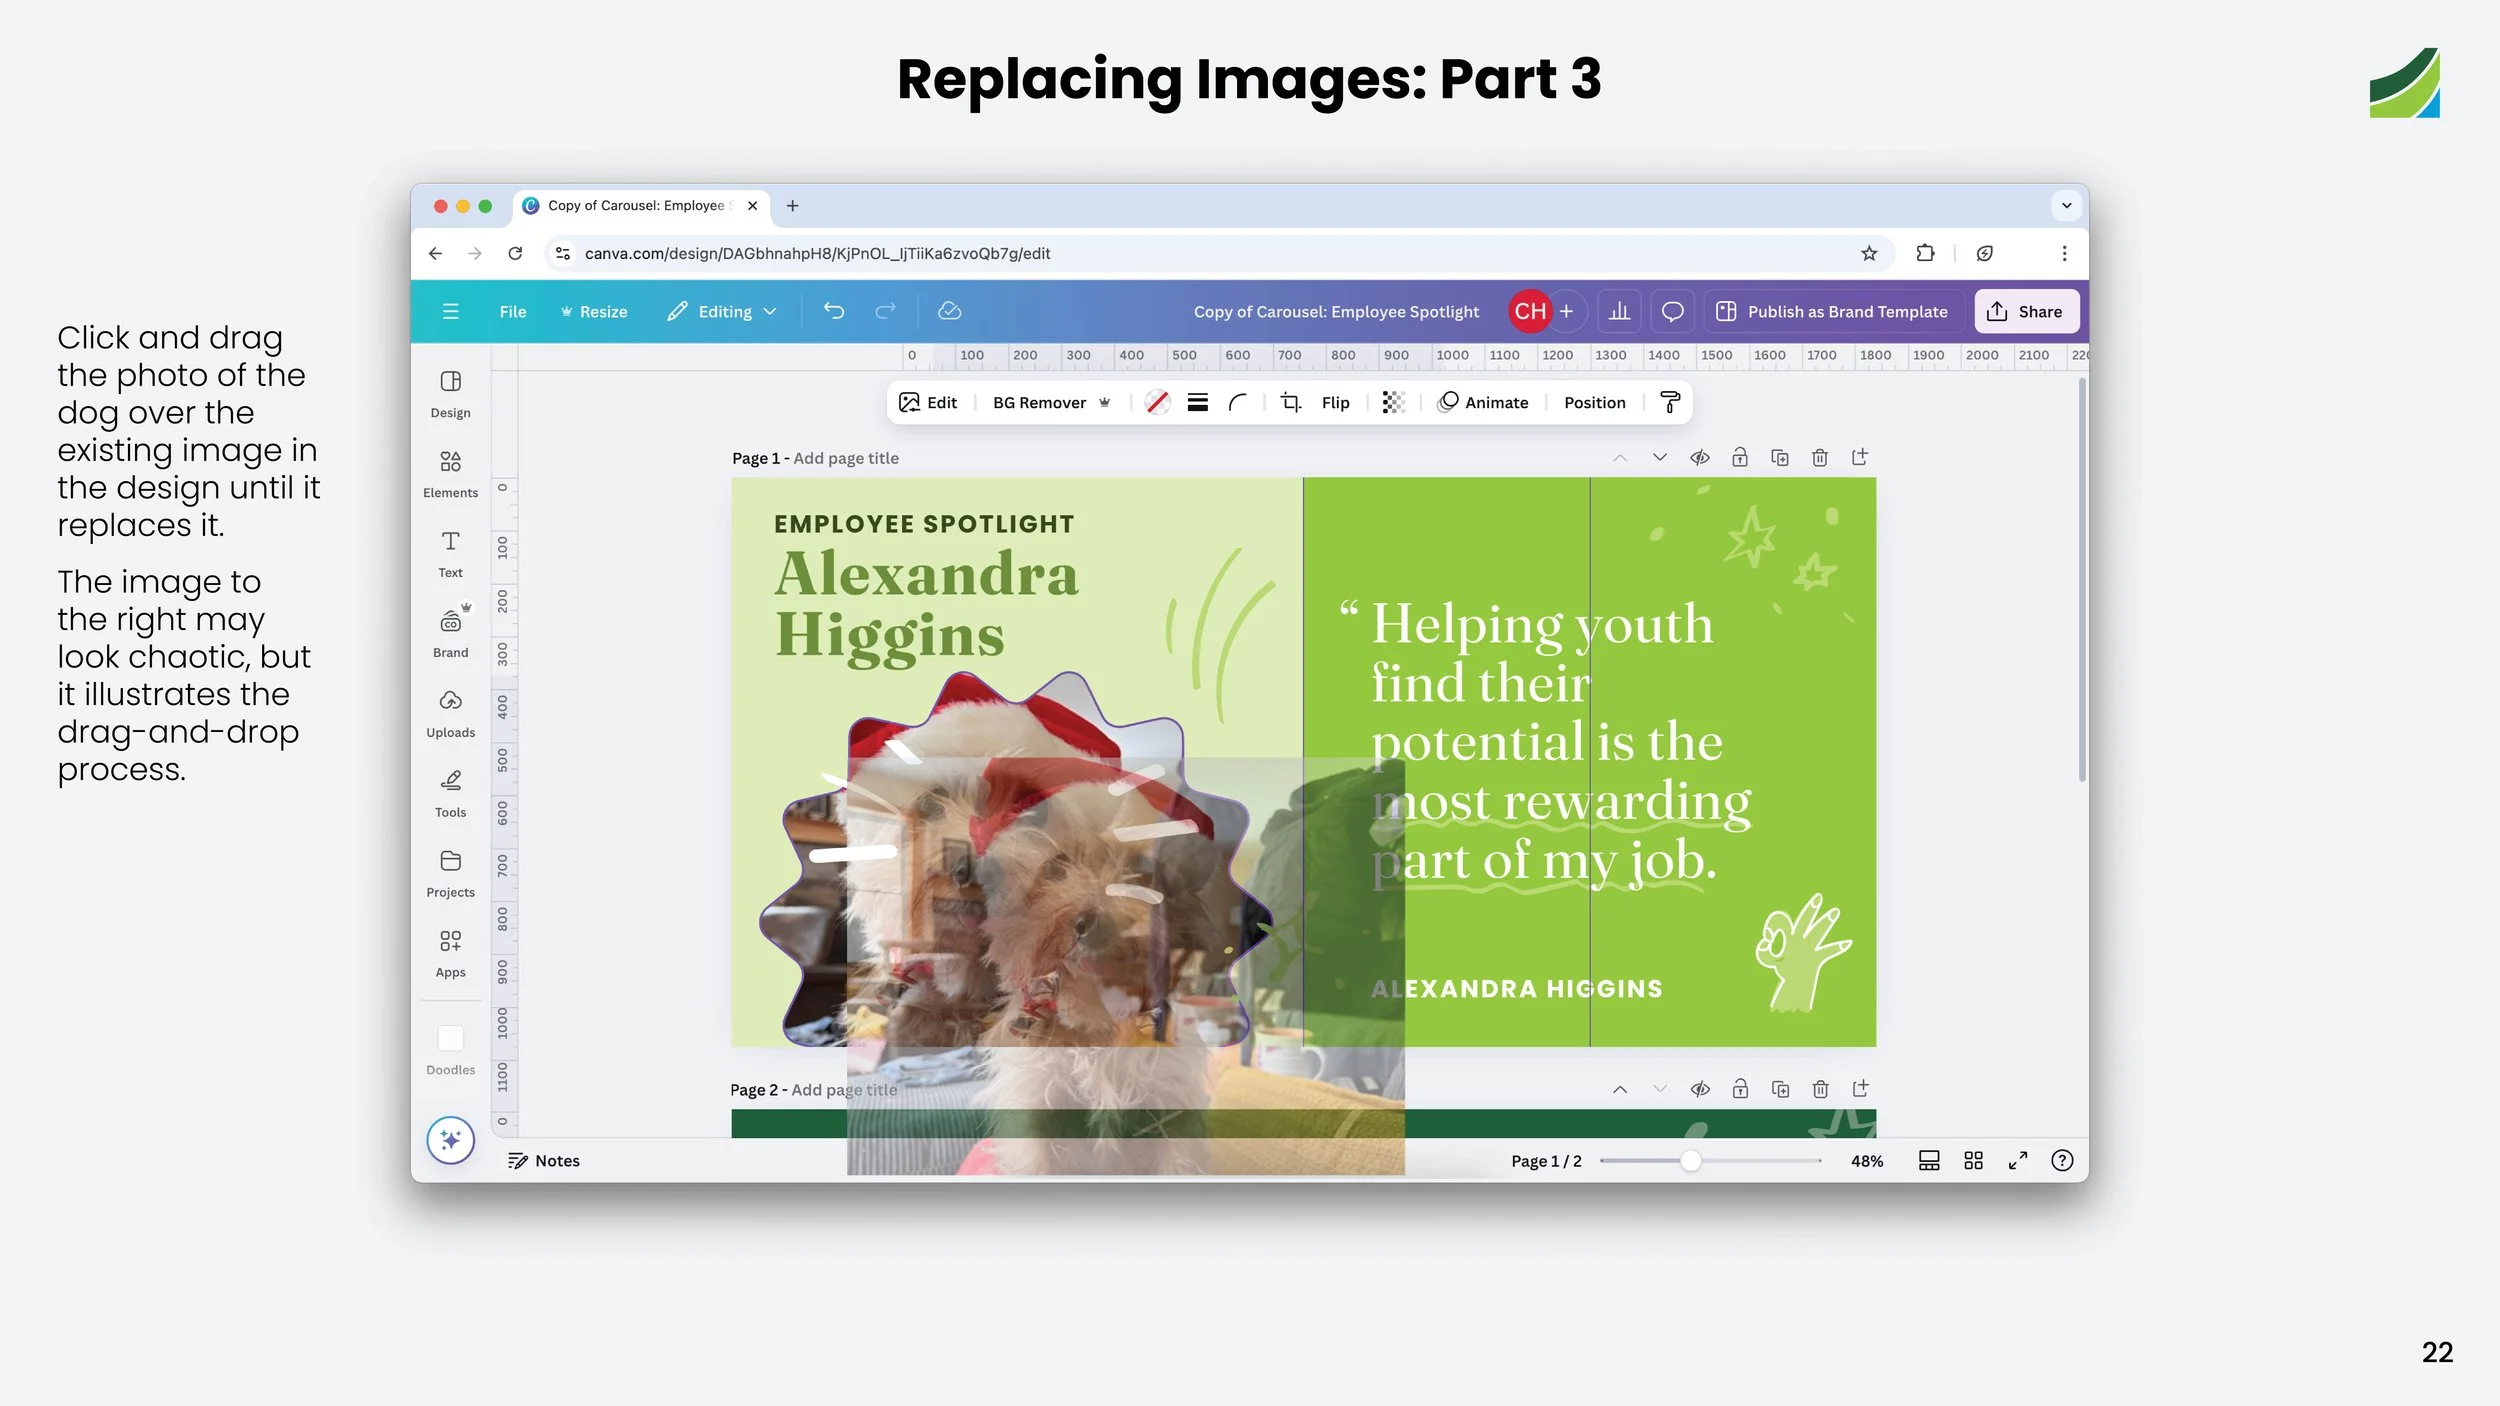The height and width of the screenshot is (1406, 2500).
Task: Toggle grid view at bottom bar
Action: click(x=1973, y=1160)
